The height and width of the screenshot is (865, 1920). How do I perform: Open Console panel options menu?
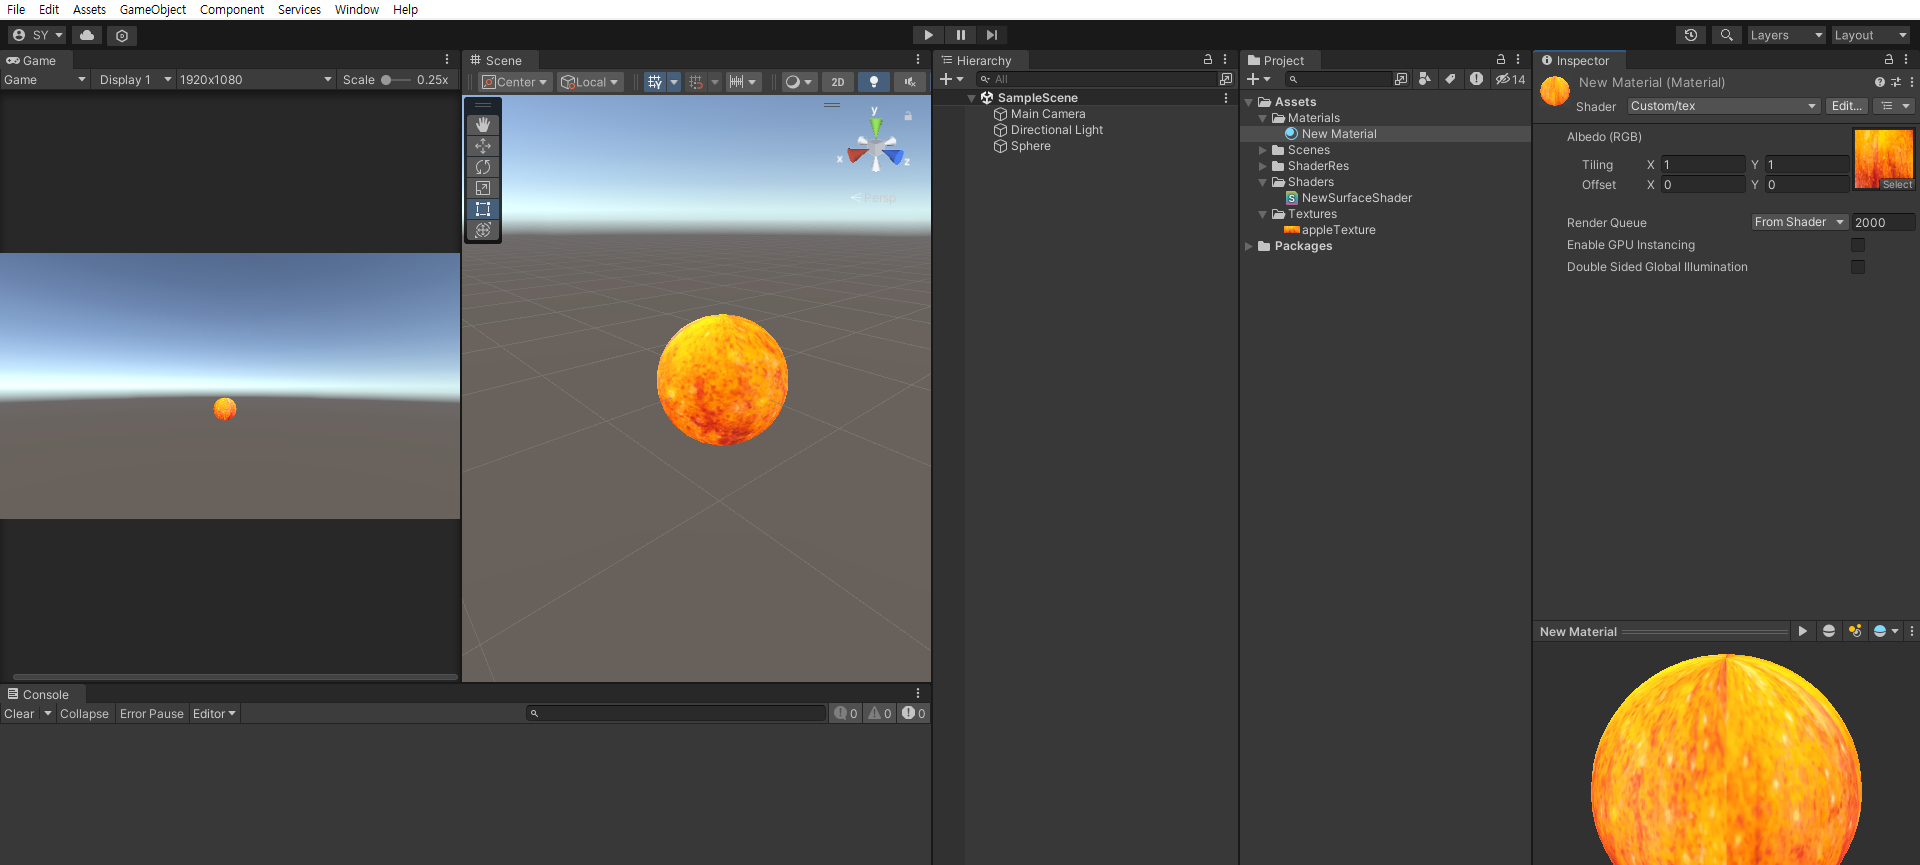pyautogui.click(x=918, y=693)
